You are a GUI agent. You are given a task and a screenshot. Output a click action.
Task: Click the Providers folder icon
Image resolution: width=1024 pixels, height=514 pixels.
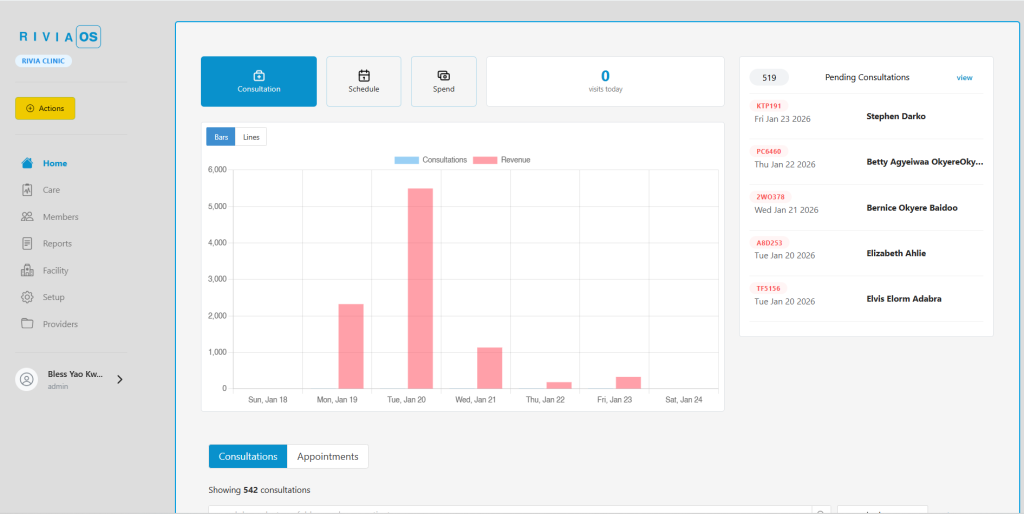tap(27, 324)
